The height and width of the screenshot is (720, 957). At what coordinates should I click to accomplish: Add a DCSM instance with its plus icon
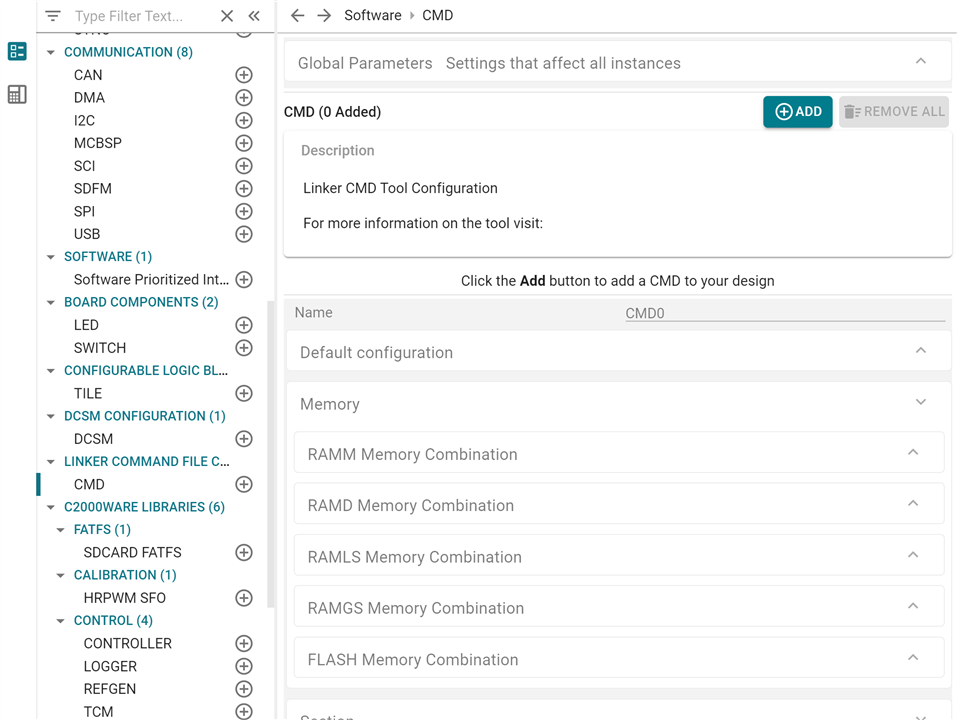[244, 439]
